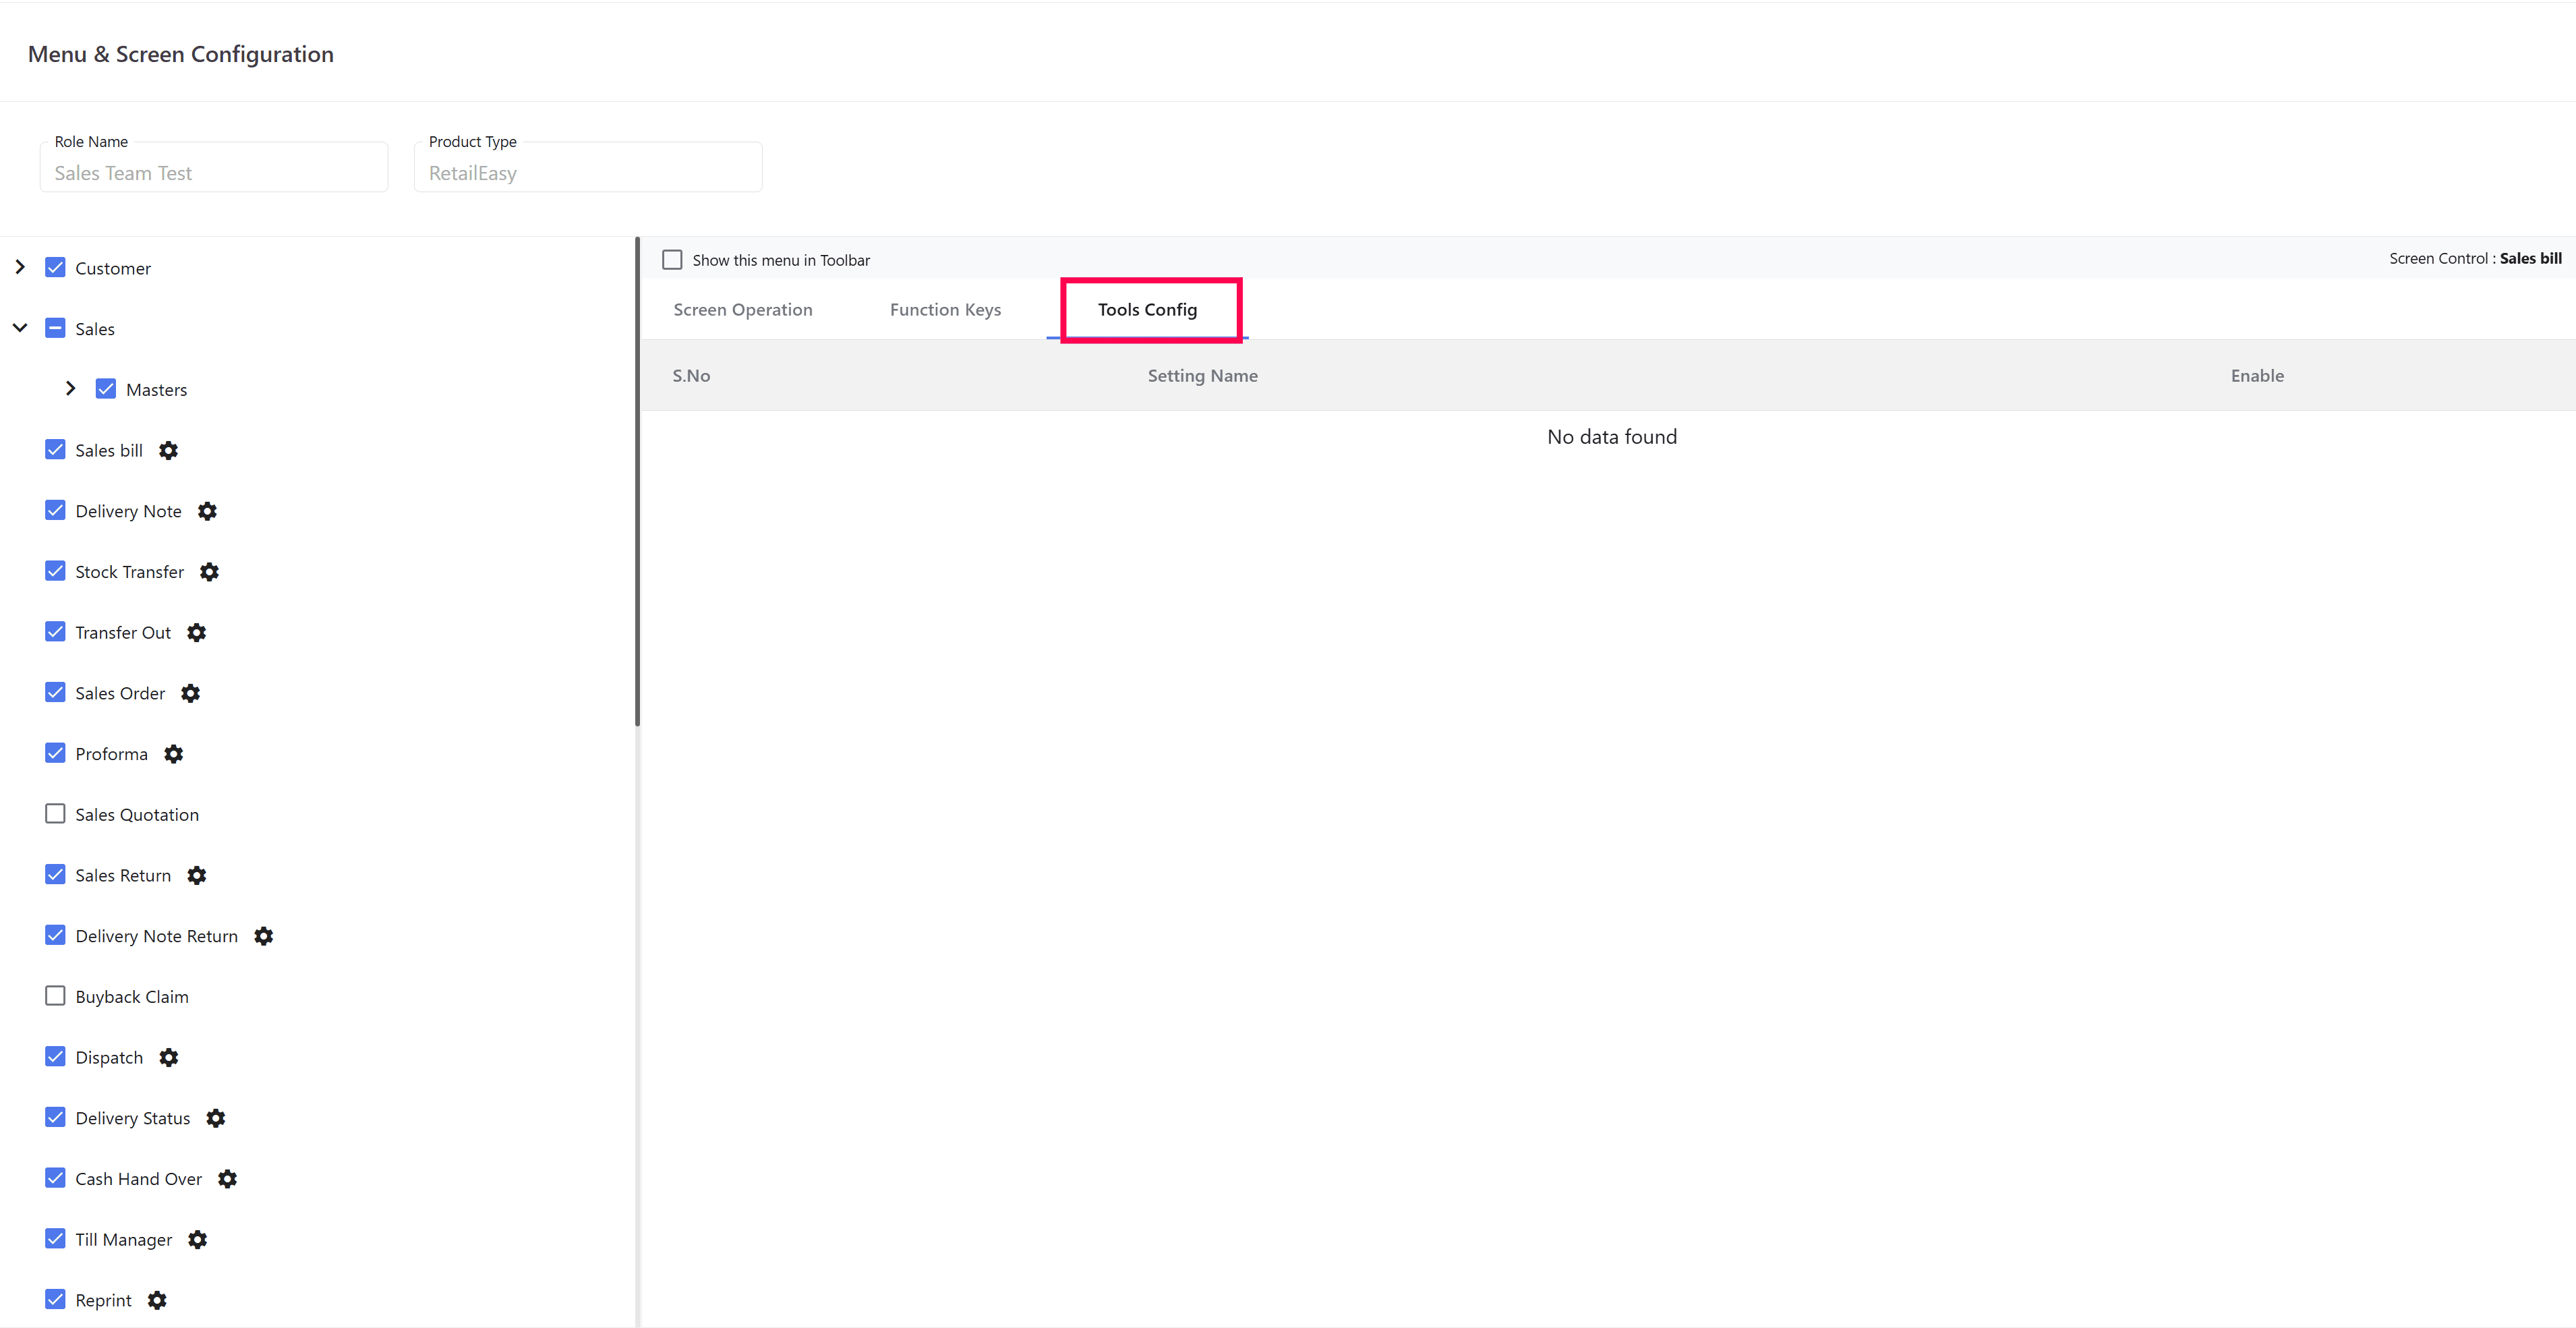Open Till Manager gear icon
Image resolution: width=2576 pixels, height=1328 pixels.
(x=198, y=1240)
